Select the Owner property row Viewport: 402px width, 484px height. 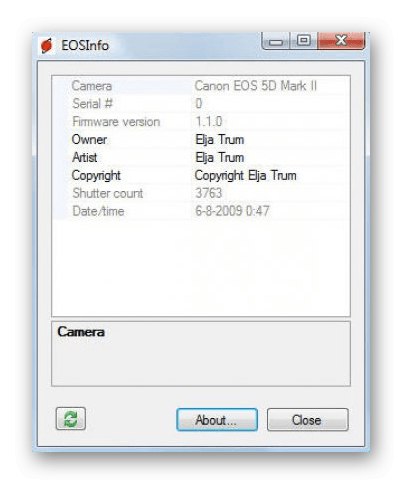pyautogui.click(x=201, y=140)
